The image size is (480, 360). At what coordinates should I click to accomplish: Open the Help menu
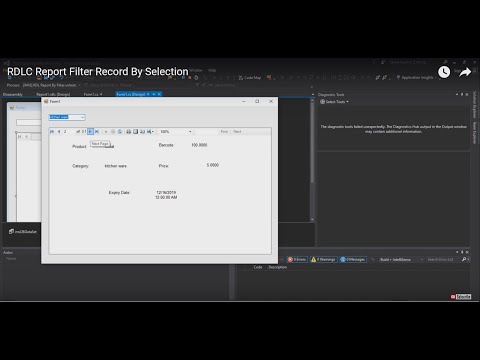click(212, 70)
